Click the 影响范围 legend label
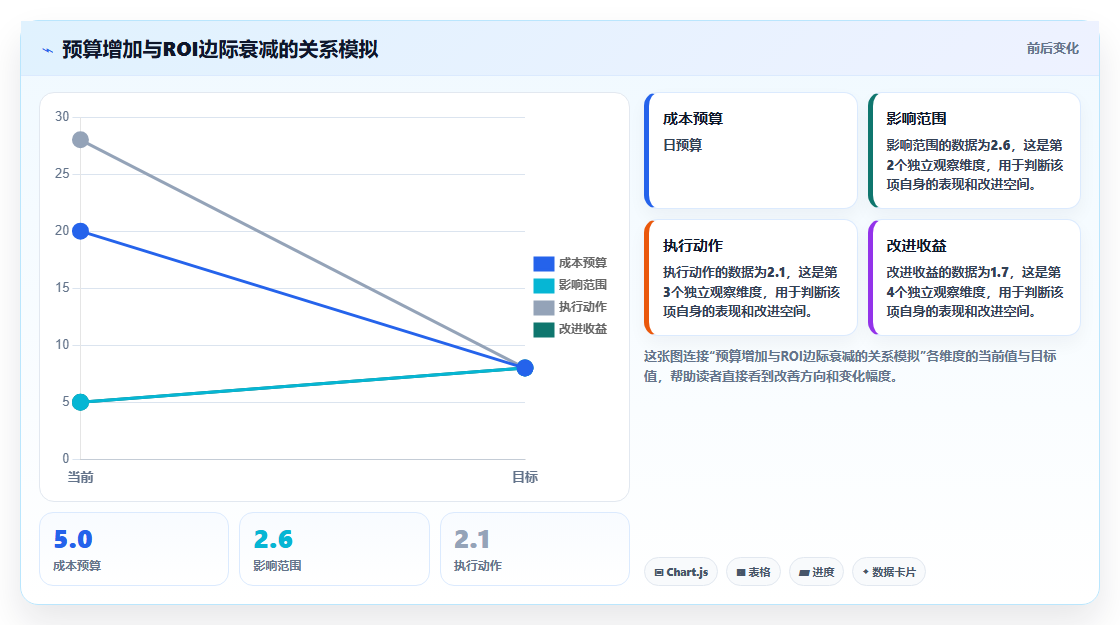Screen dimensions: 1120x625 click(583, 285)
